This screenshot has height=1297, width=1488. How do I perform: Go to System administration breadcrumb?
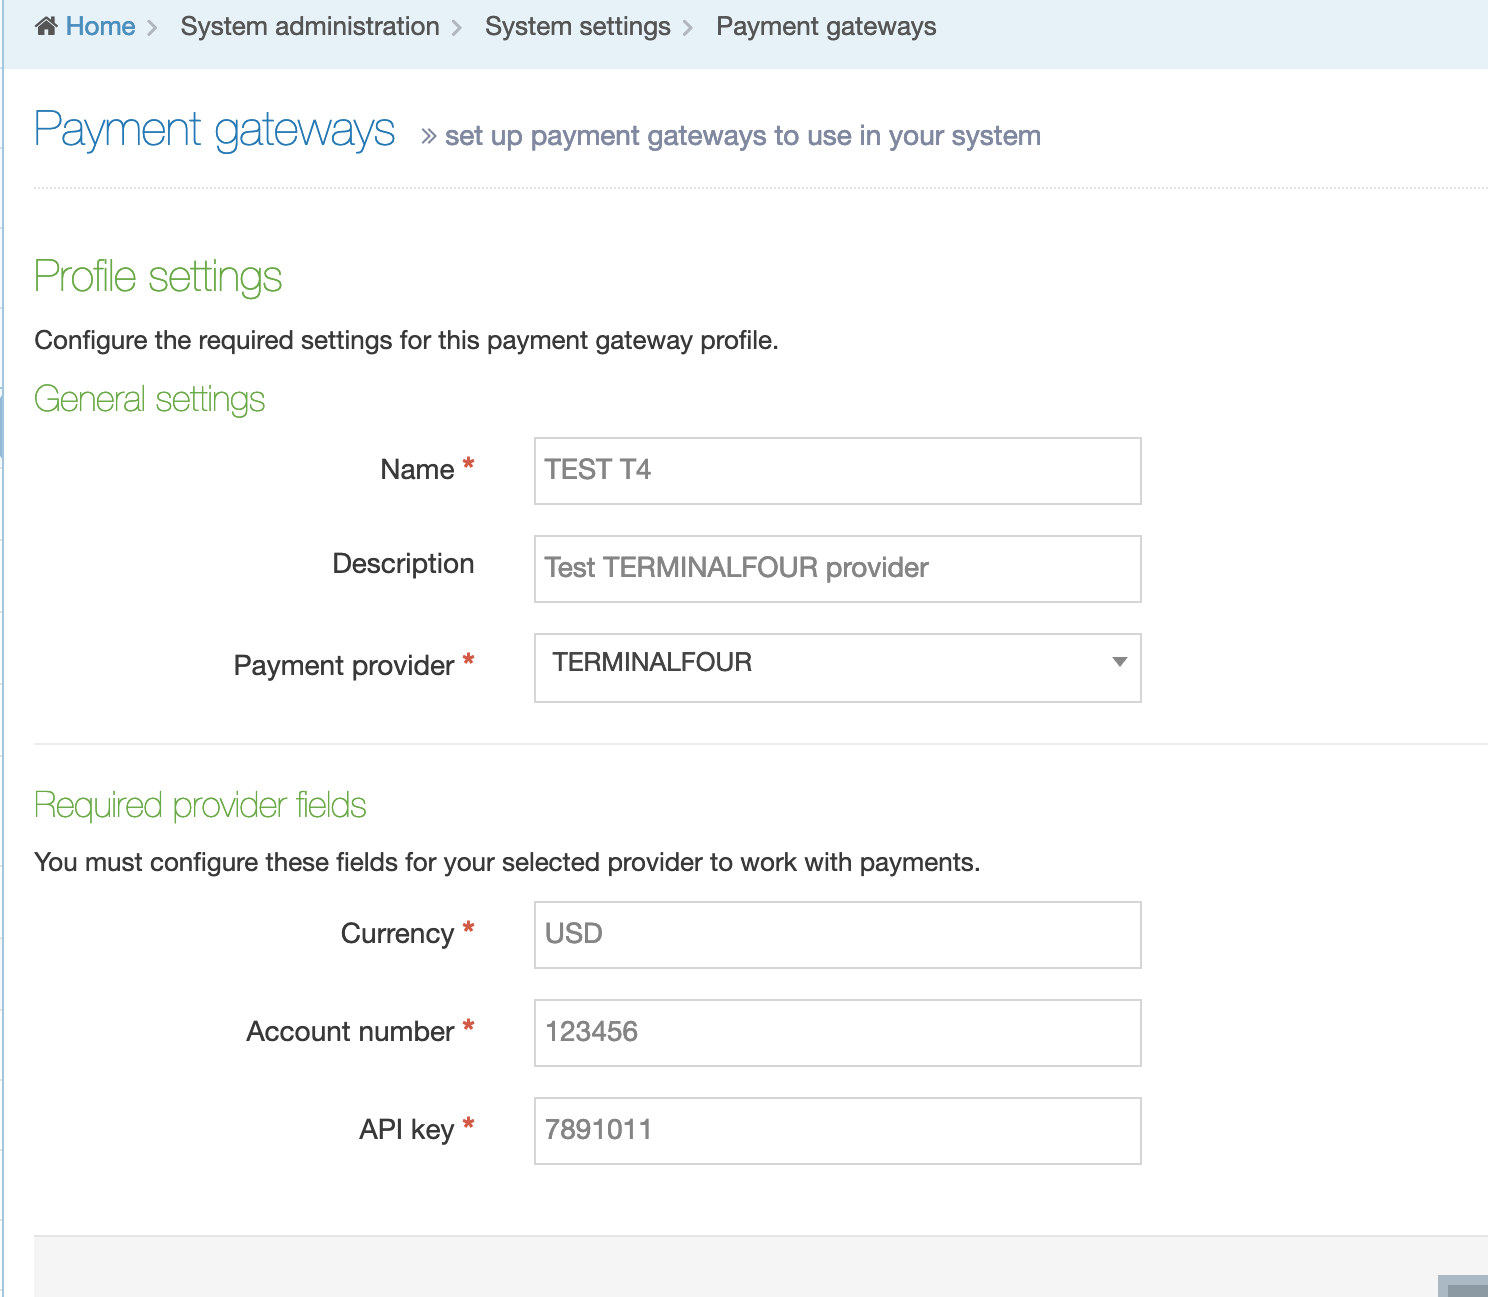309,26
